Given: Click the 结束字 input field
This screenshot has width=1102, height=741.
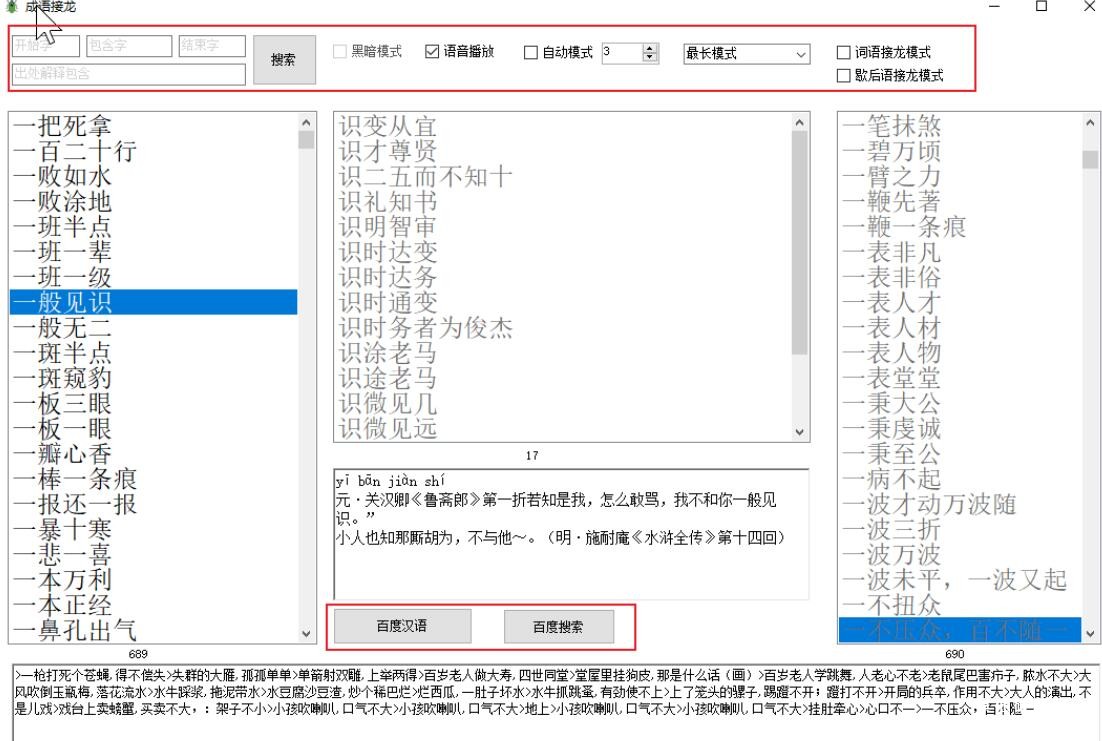Looking at the screenshot, I should 212,46.
